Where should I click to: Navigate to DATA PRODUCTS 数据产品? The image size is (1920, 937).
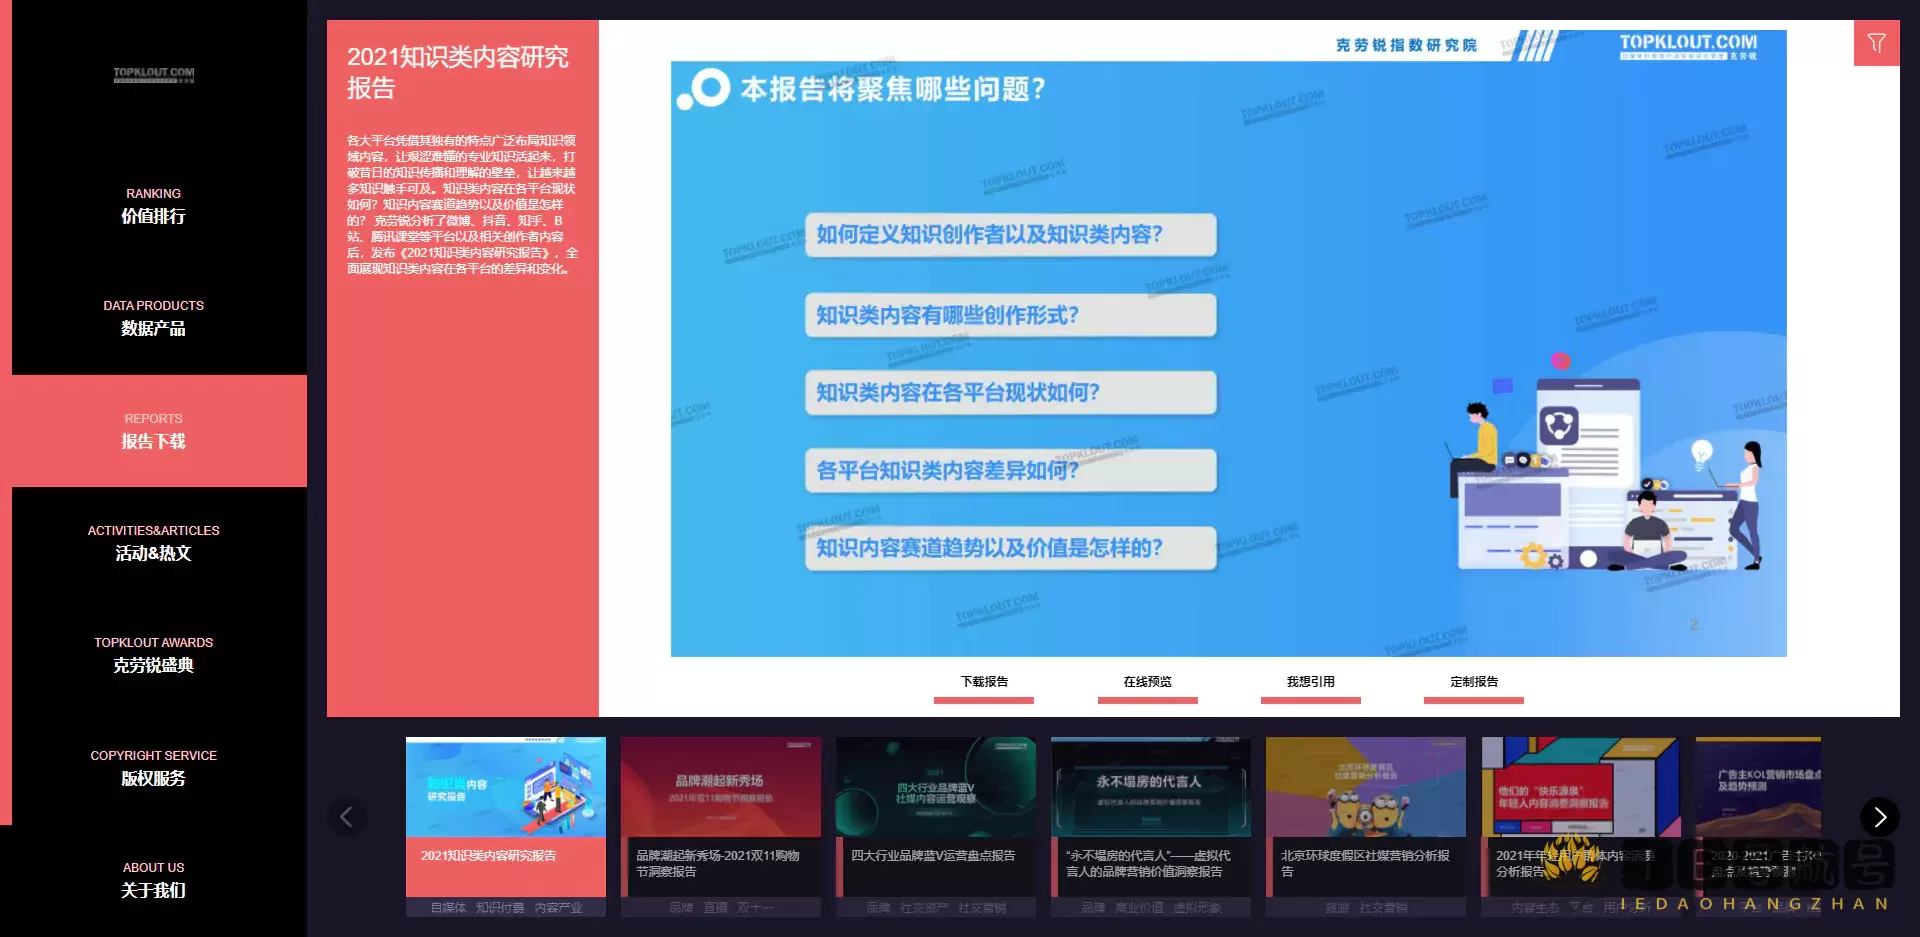click(x=153, y=318)
